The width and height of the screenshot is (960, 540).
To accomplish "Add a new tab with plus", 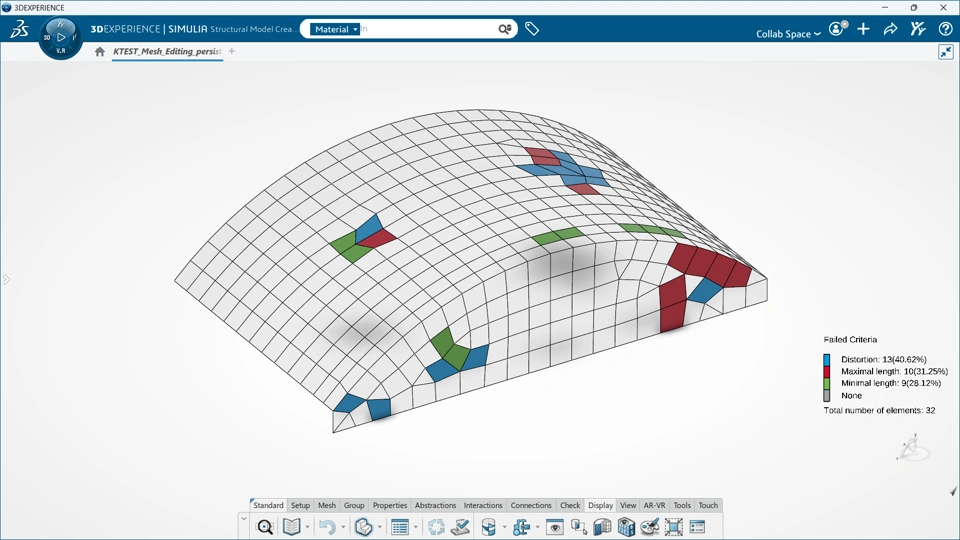I will pos(231,51).
